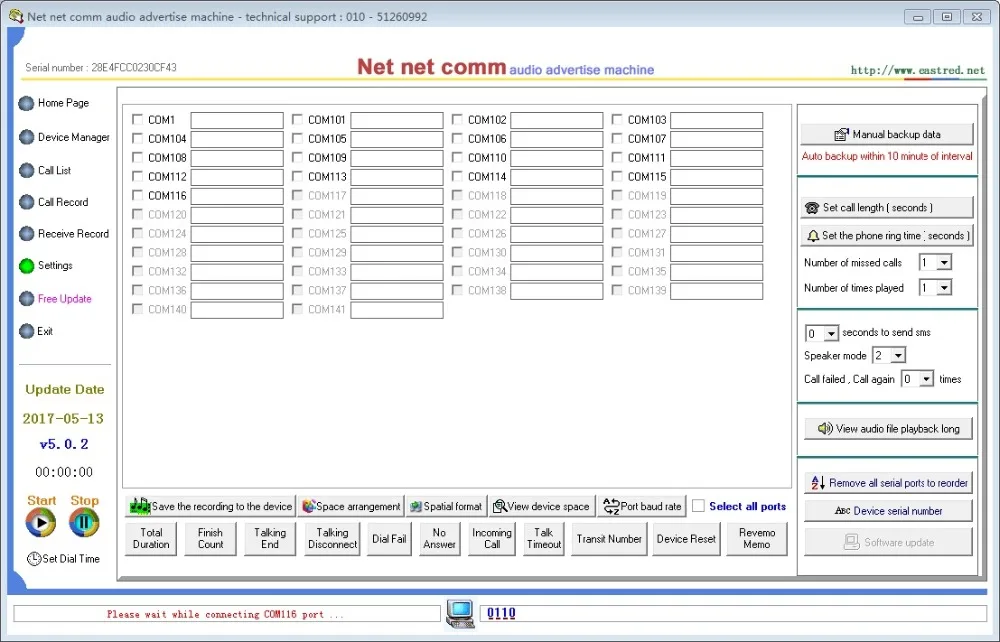Click the Home Page sidebar bullet icon
The image size is (1000, 642).
[x=26, y=103]
